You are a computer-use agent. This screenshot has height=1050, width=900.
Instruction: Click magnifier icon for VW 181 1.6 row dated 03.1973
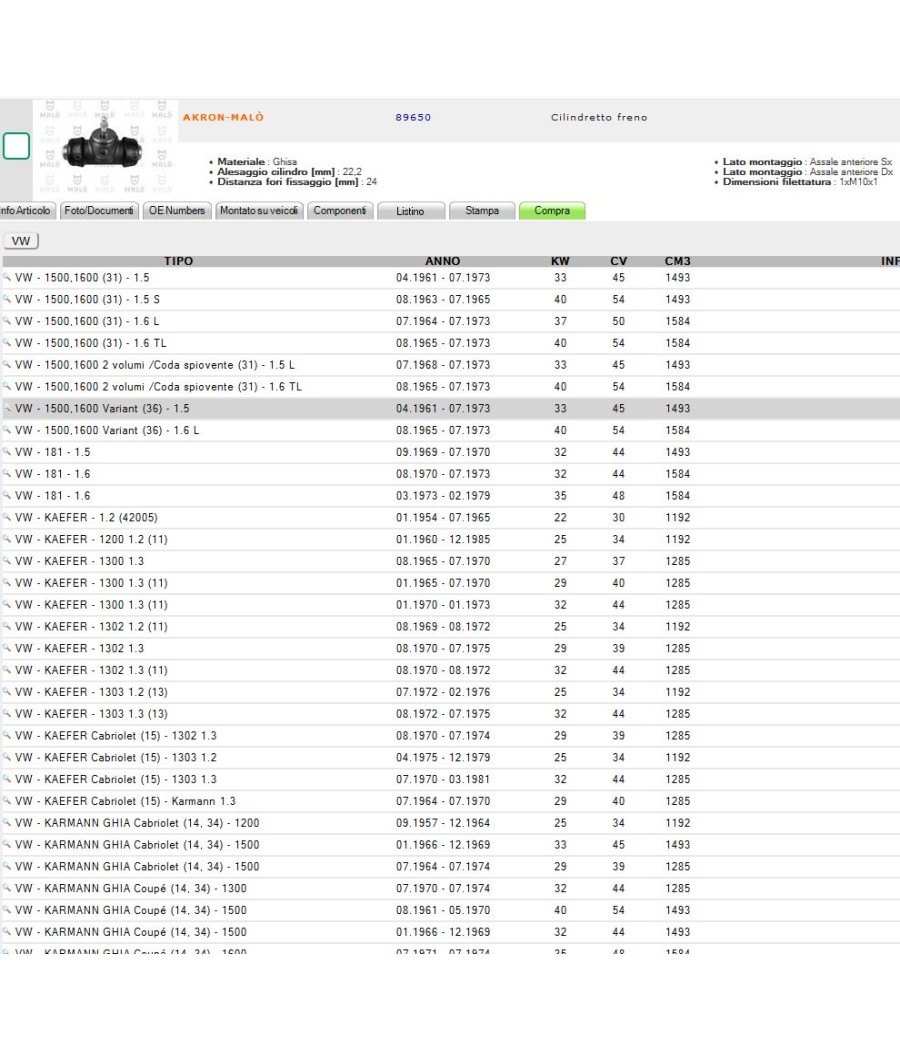point(7,496)
